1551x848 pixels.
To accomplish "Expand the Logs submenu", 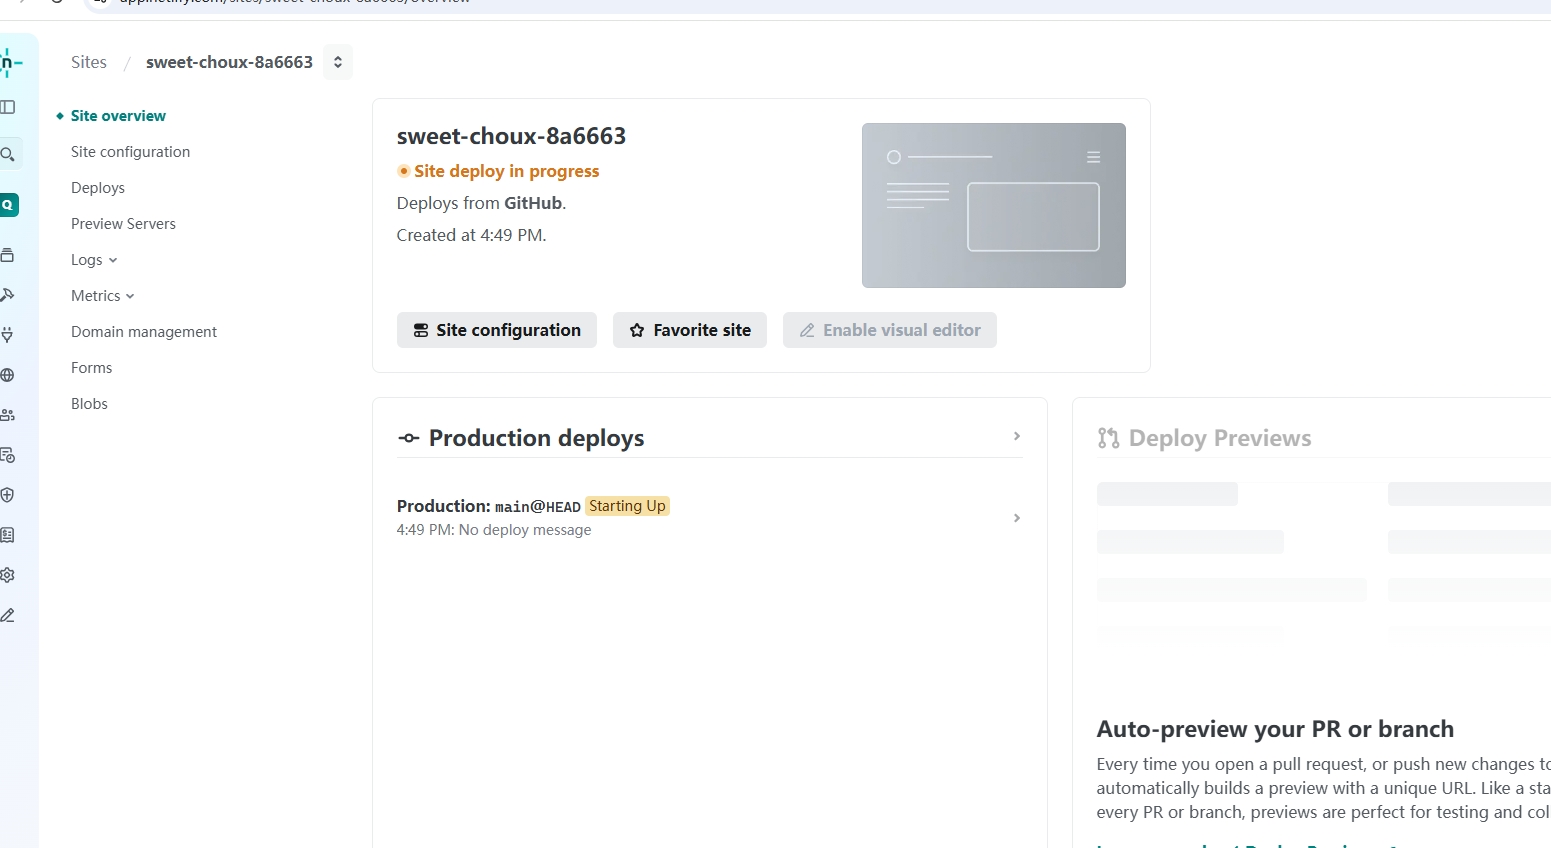I will pos(94,260).
